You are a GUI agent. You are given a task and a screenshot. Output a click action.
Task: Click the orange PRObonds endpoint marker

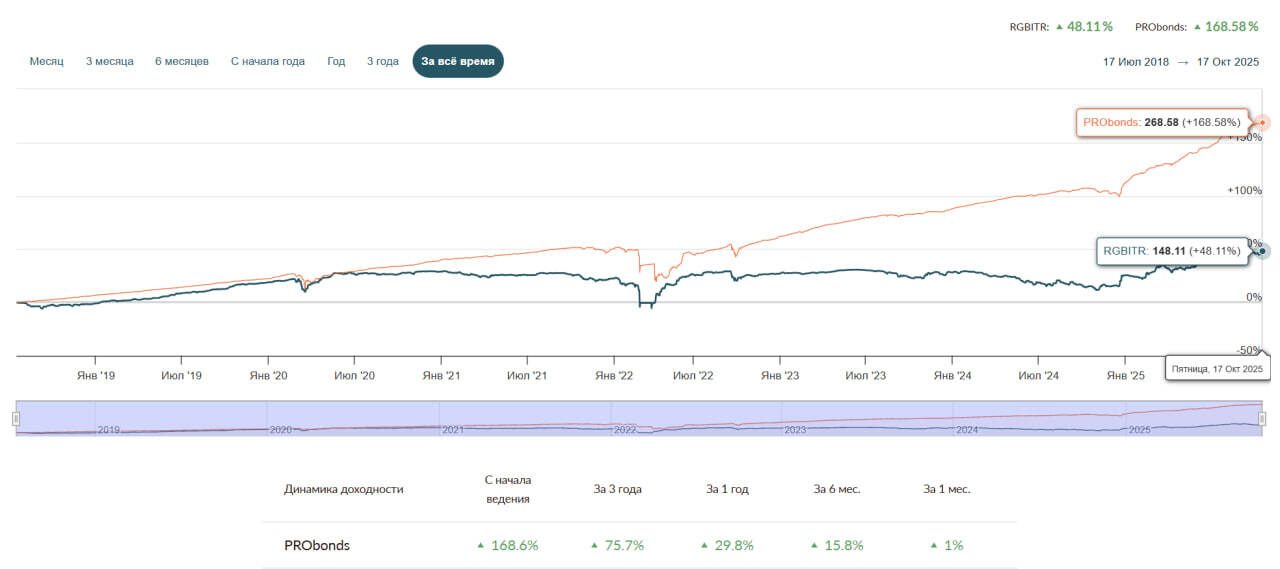tap(1263, 122)
